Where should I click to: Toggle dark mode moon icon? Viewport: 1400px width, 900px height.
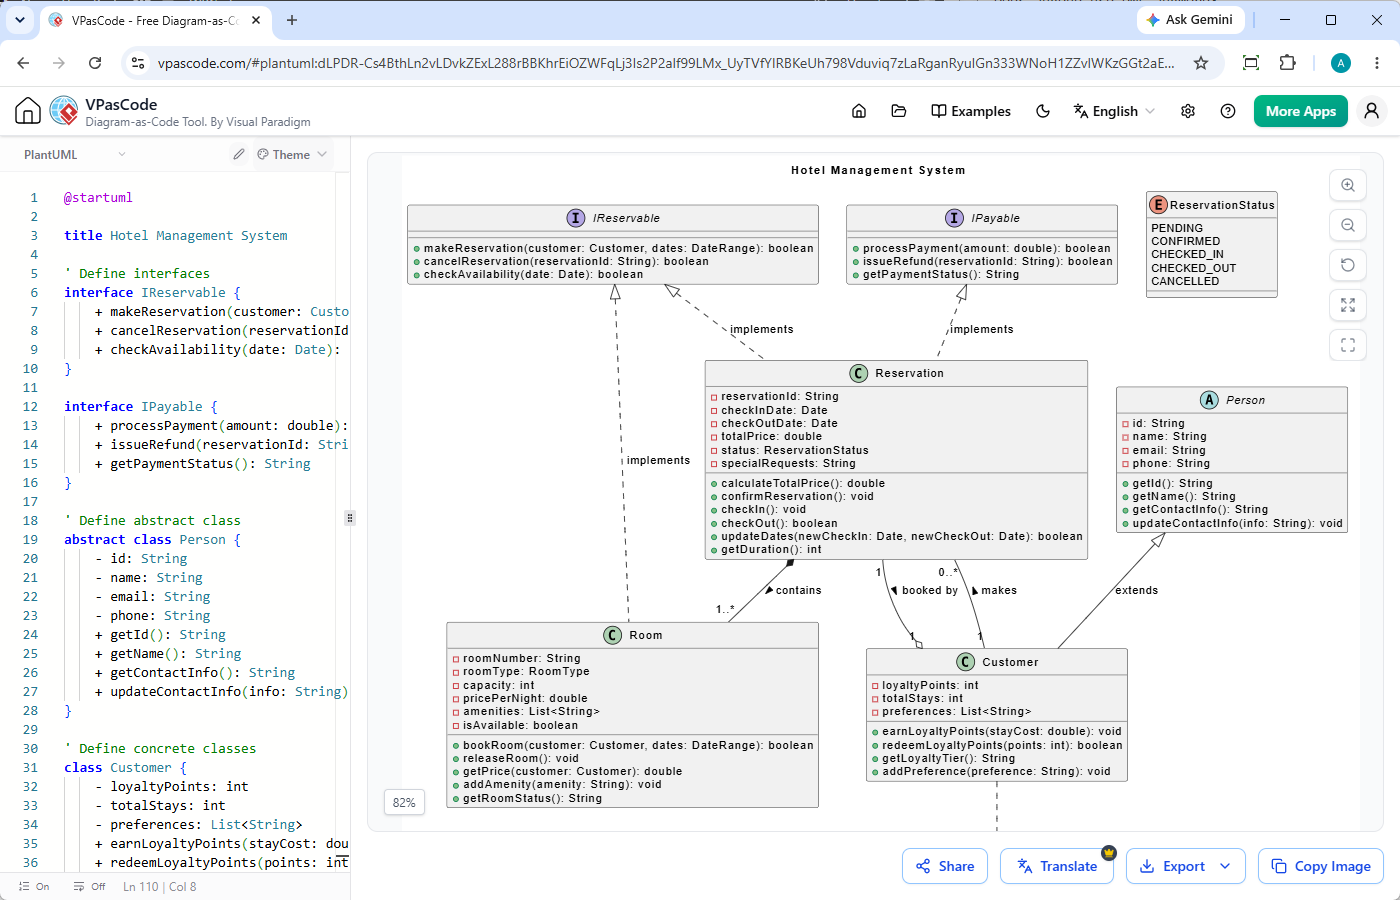point(1043,111)
